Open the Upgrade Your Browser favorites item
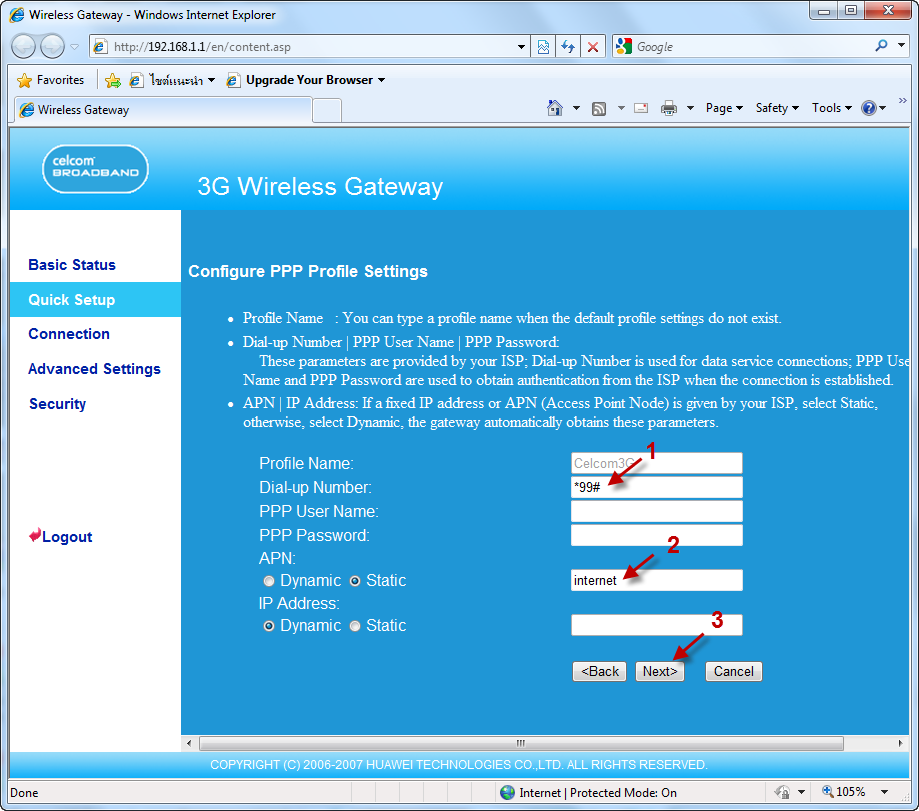Screen dimensions: 919x811 (306, 80)
